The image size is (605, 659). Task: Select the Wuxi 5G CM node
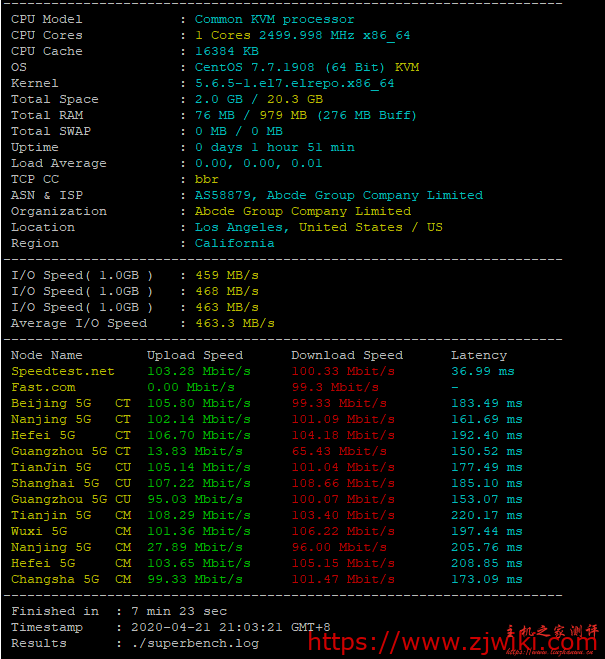(70, 531)
